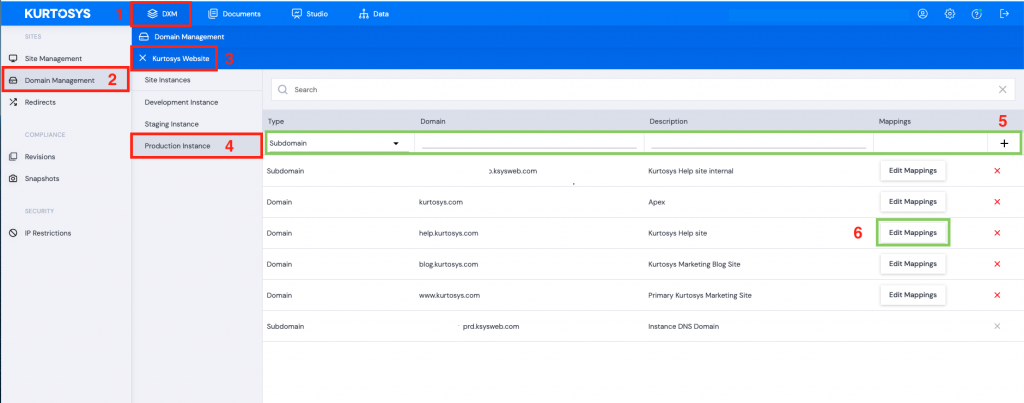Select Site Instances

pos(168,80)
